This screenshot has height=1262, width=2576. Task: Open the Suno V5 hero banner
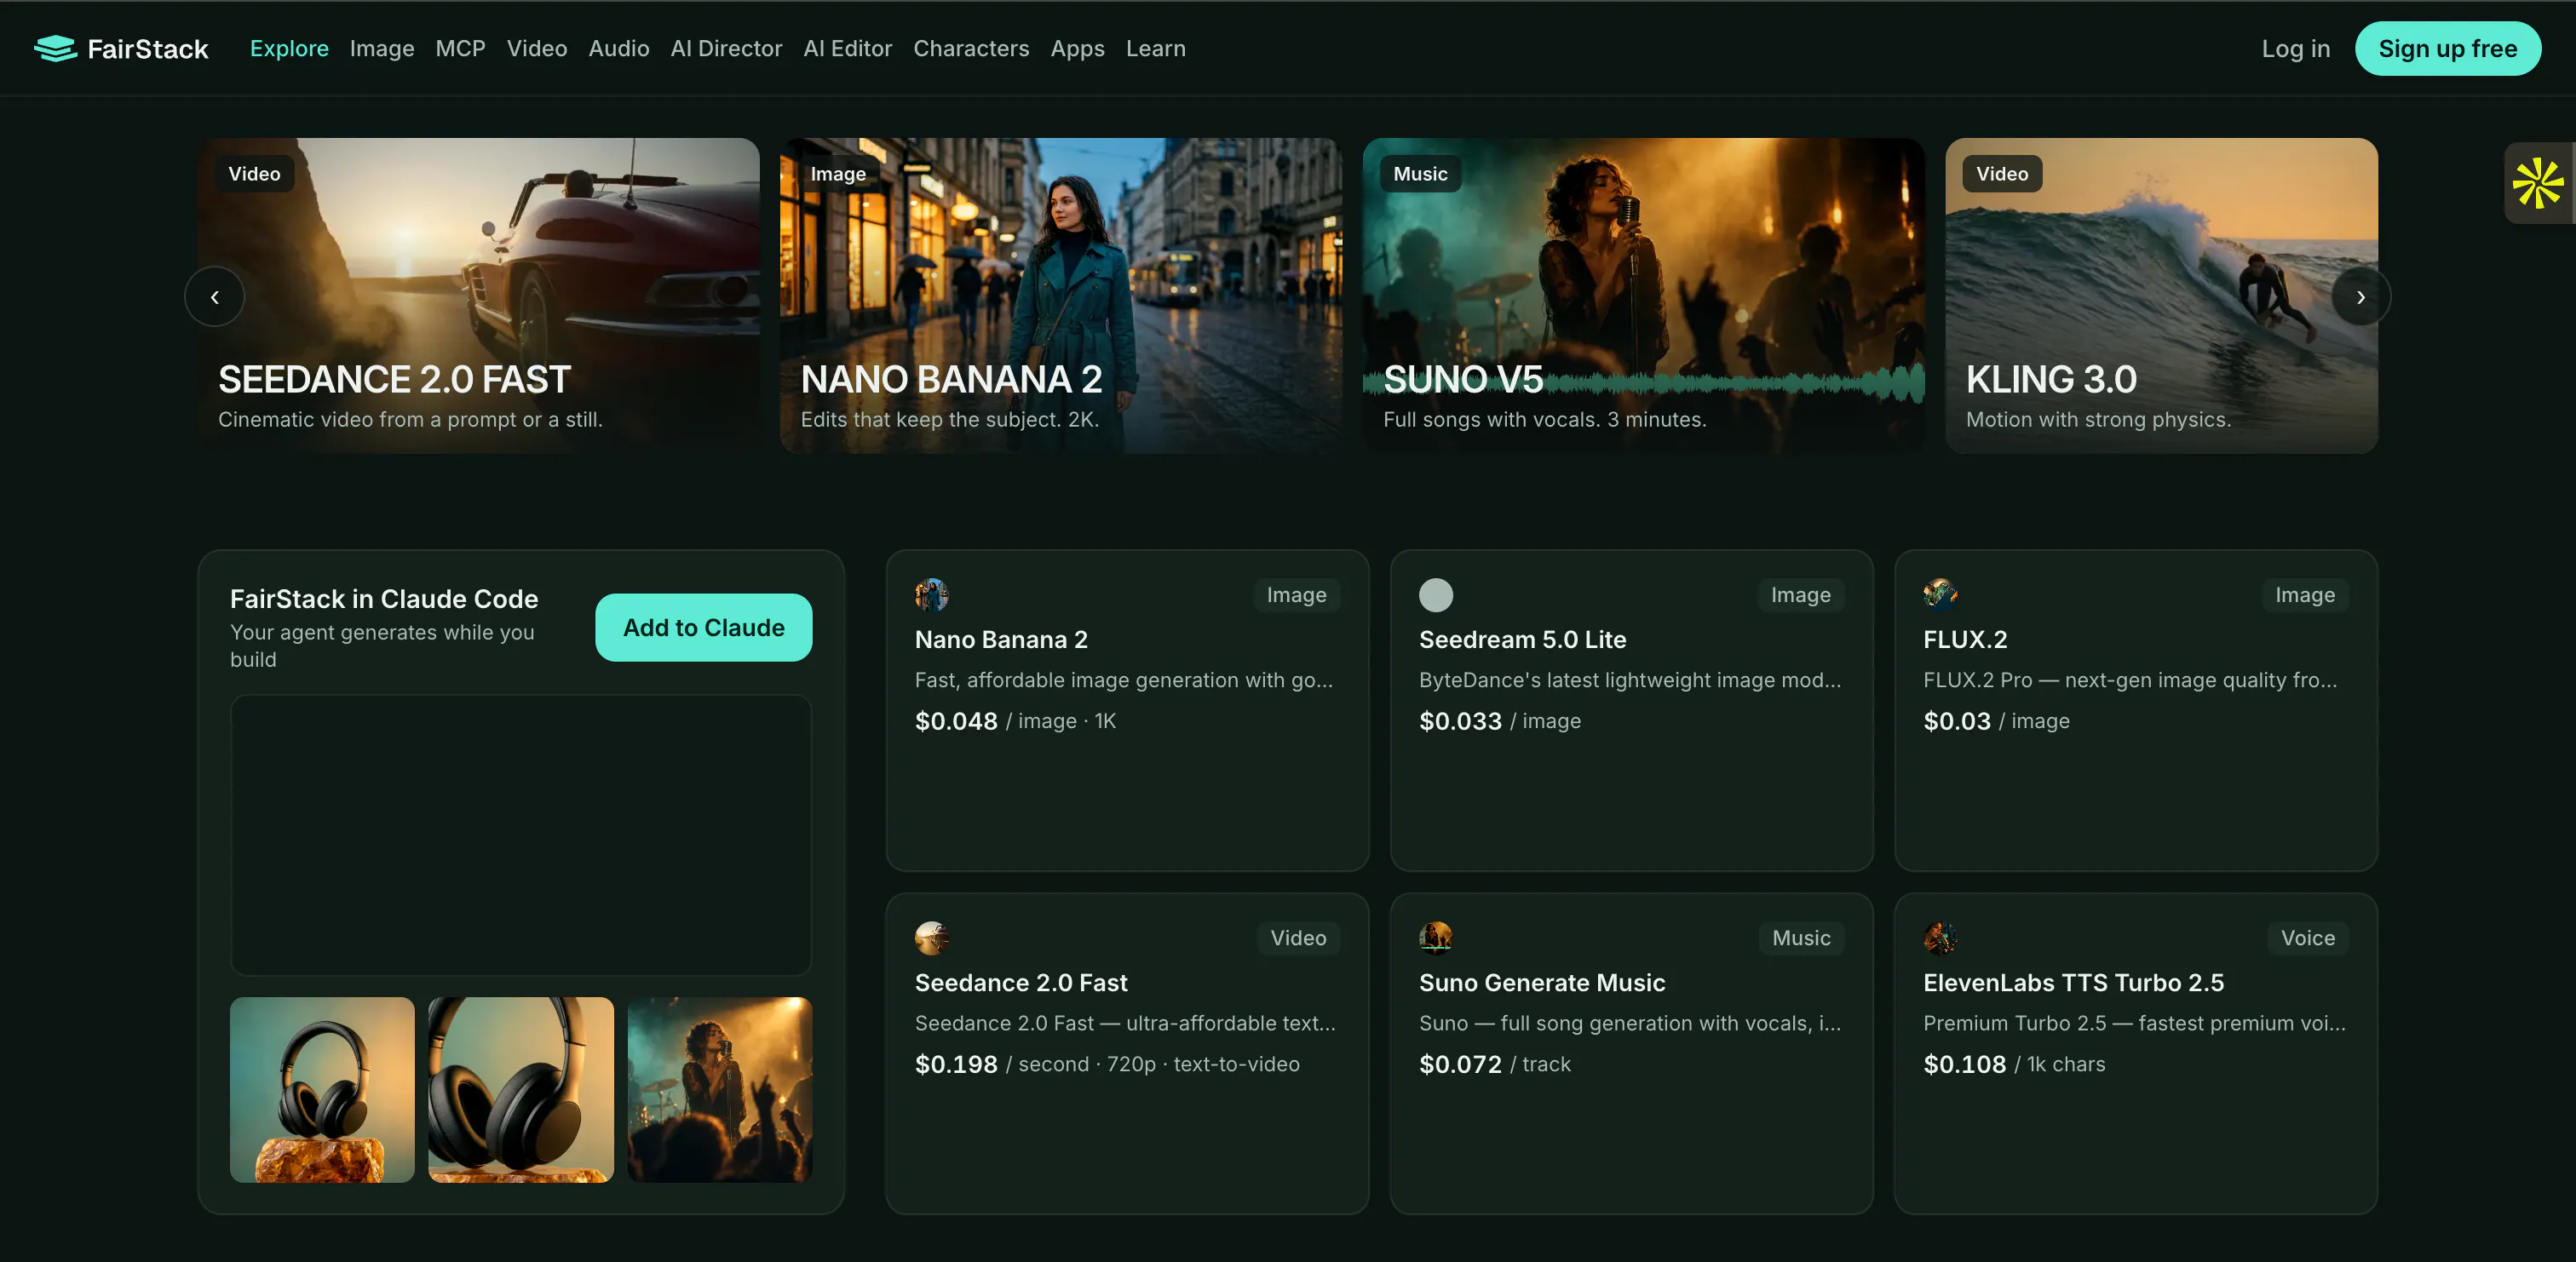click(x=1643, y=295)
